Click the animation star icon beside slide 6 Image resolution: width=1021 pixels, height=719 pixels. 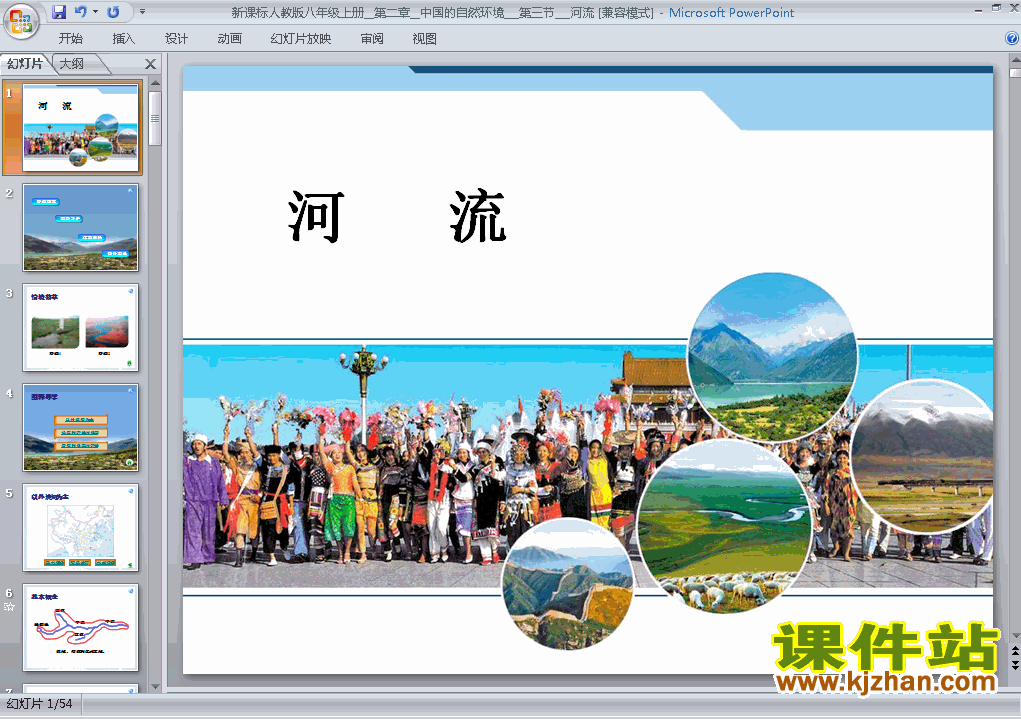click(9, 606)
